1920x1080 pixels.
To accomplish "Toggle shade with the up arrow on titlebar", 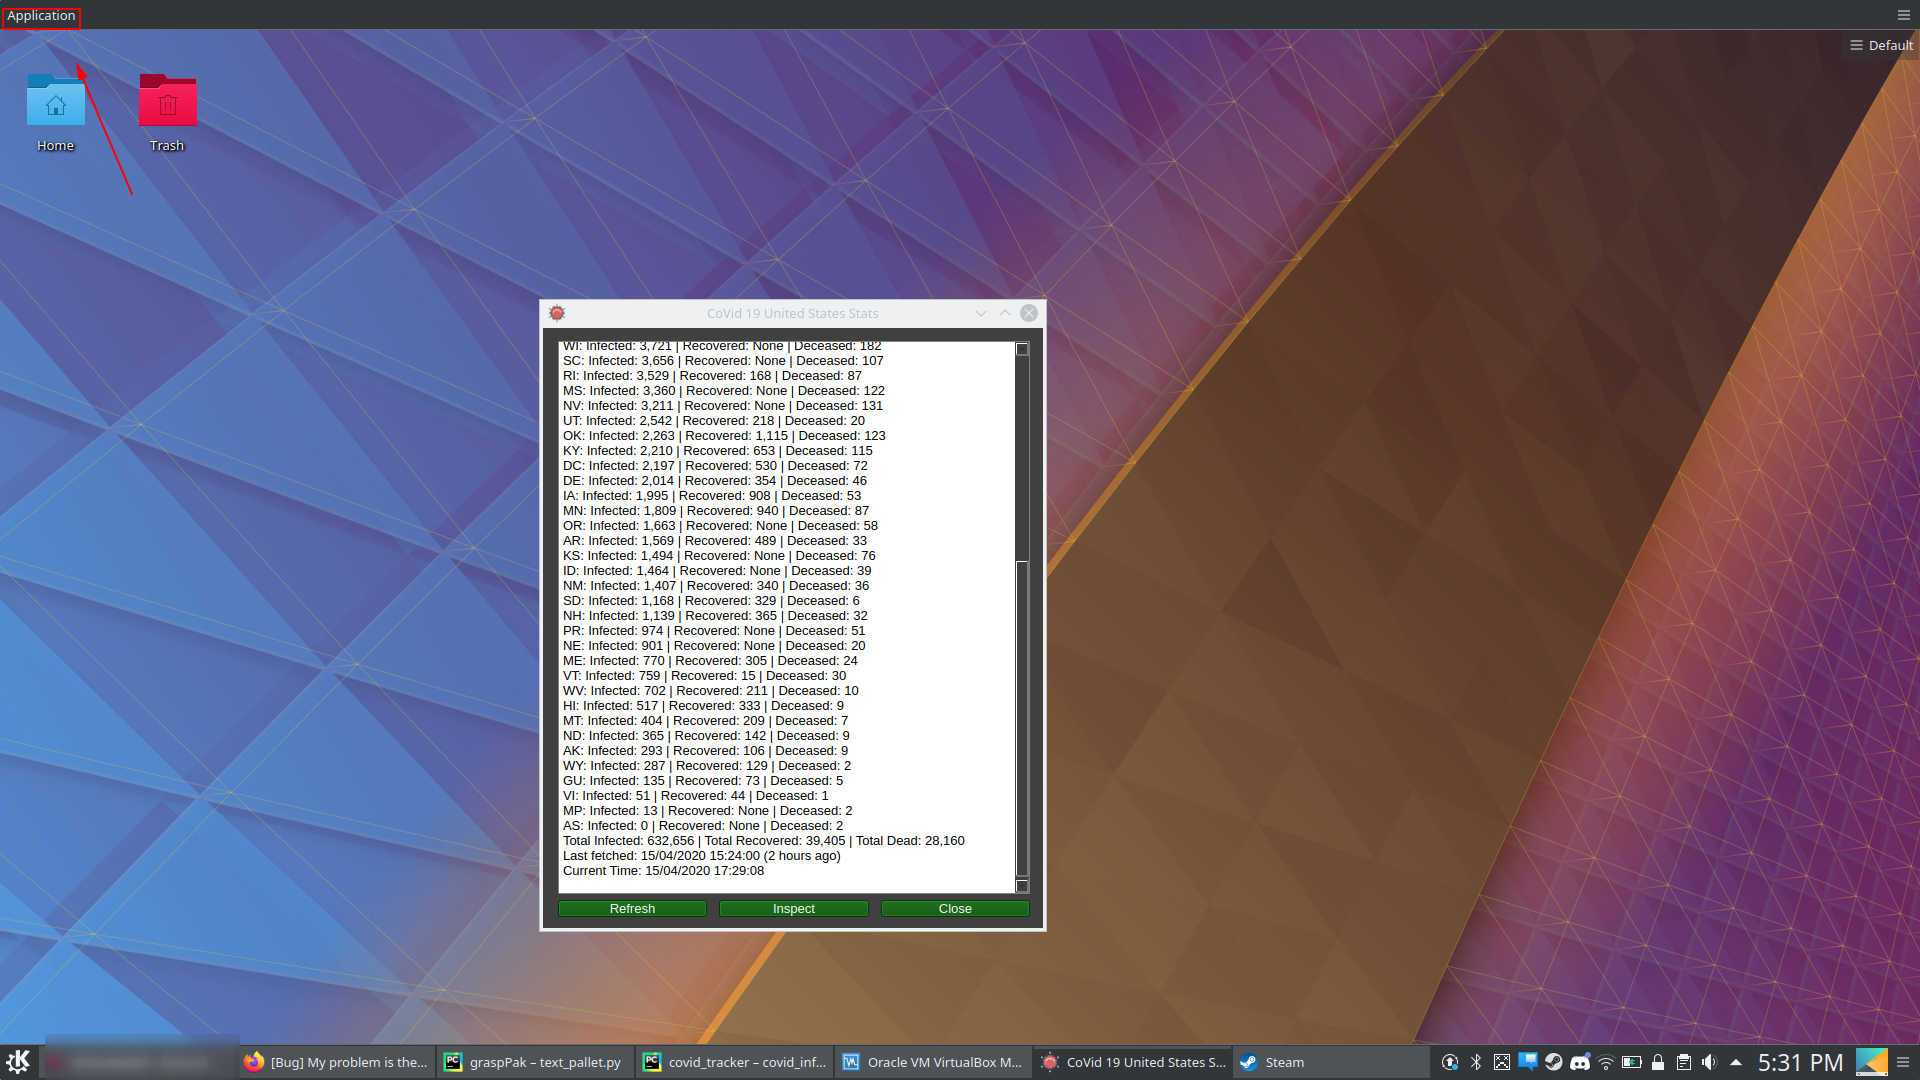I will [1004, 312].
